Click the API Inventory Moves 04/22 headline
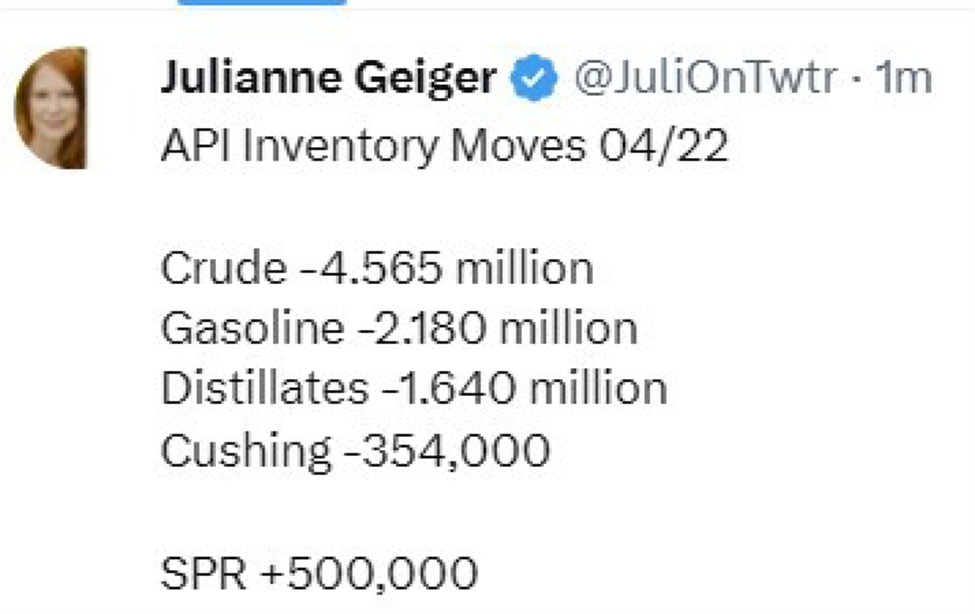The width and height of the screenshot is (975, 614). [444, 147]
